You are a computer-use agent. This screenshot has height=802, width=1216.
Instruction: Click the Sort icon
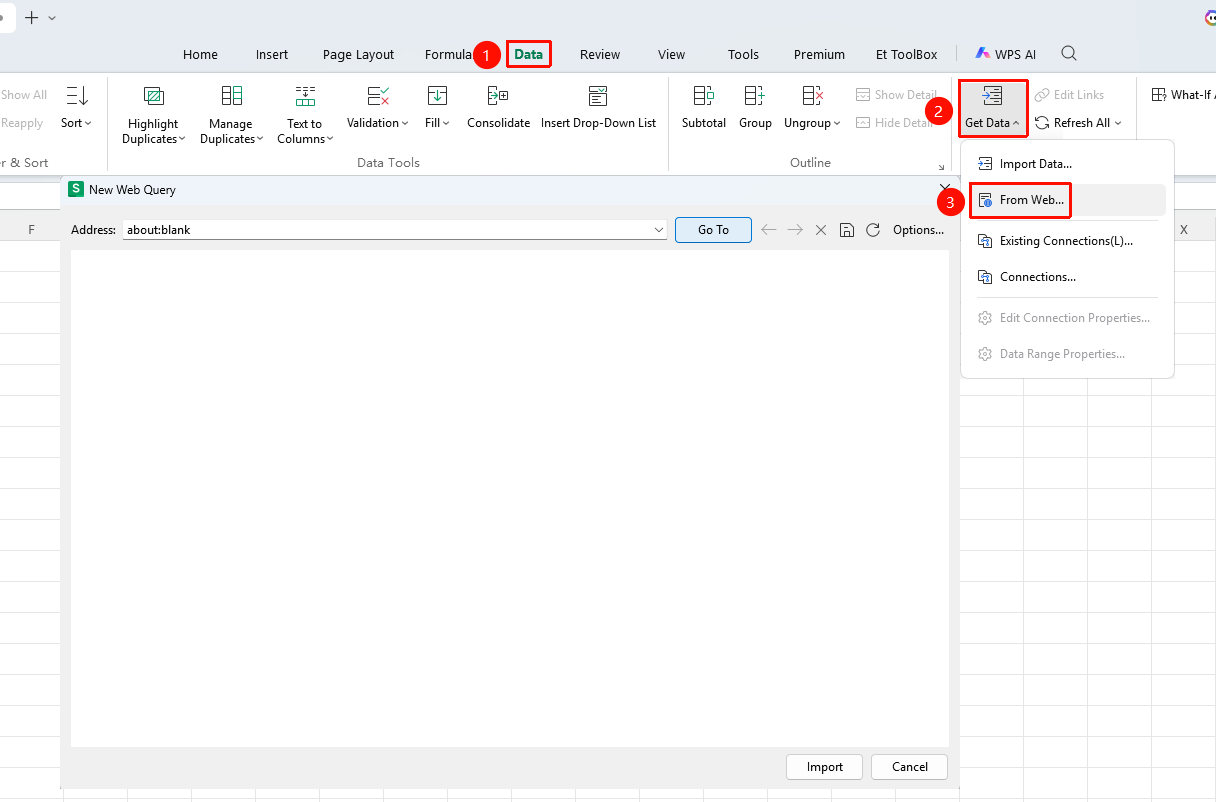77,96
